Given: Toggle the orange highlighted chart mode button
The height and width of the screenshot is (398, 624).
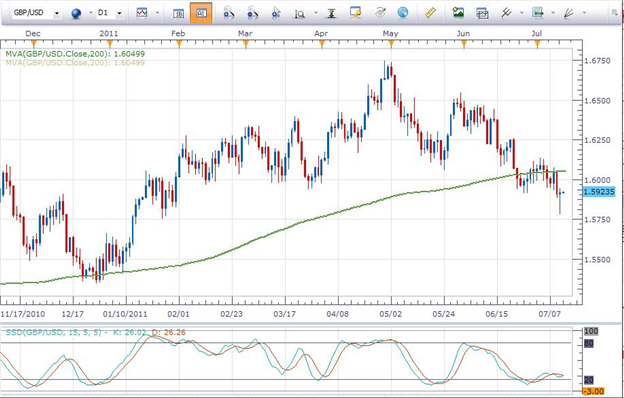Looking at the screenshot, I should pyautogui.click(x=201, y=13).
